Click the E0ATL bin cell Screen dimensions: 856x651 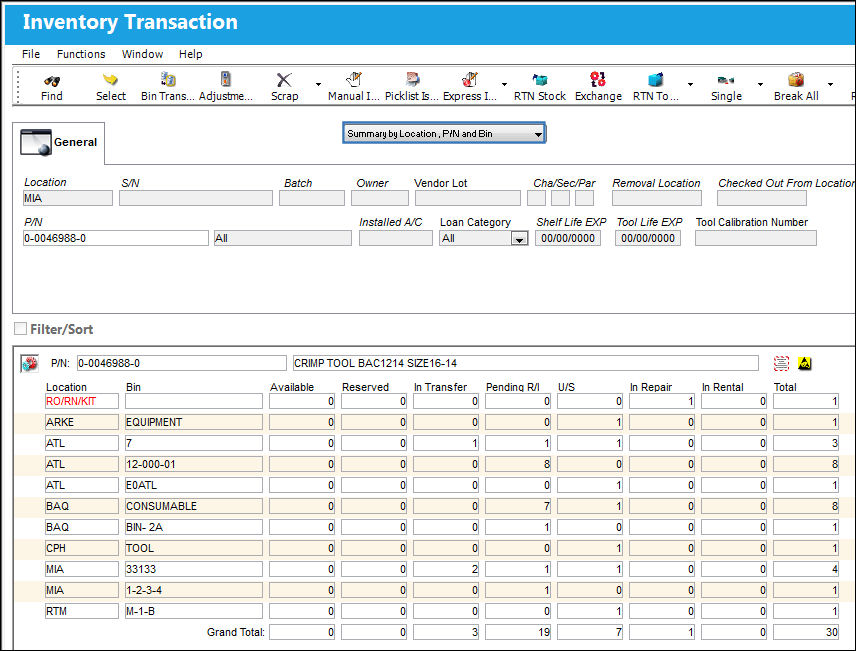coord(193,485)
